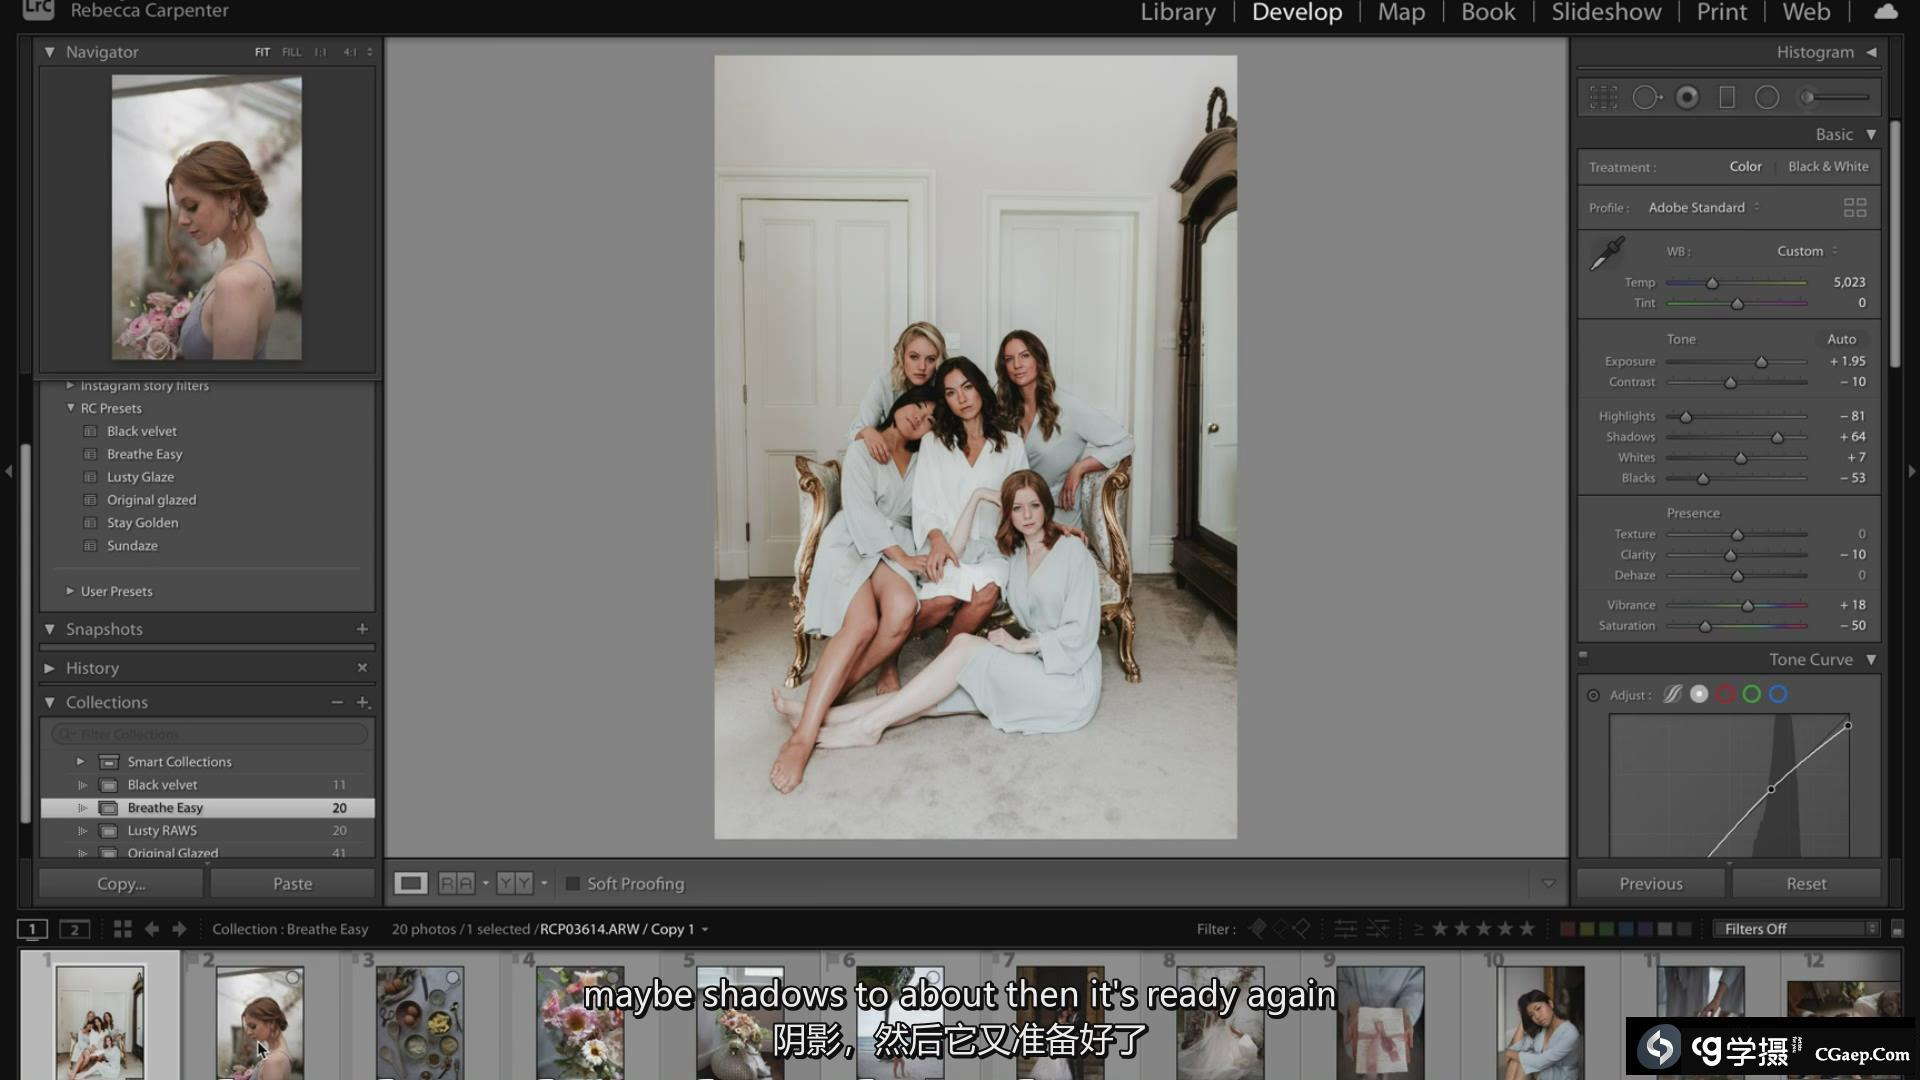The height and width of the screenshot is (1080, 1920).
Task: Open the Profile Browser grid icon
Action: (1854, 207)
